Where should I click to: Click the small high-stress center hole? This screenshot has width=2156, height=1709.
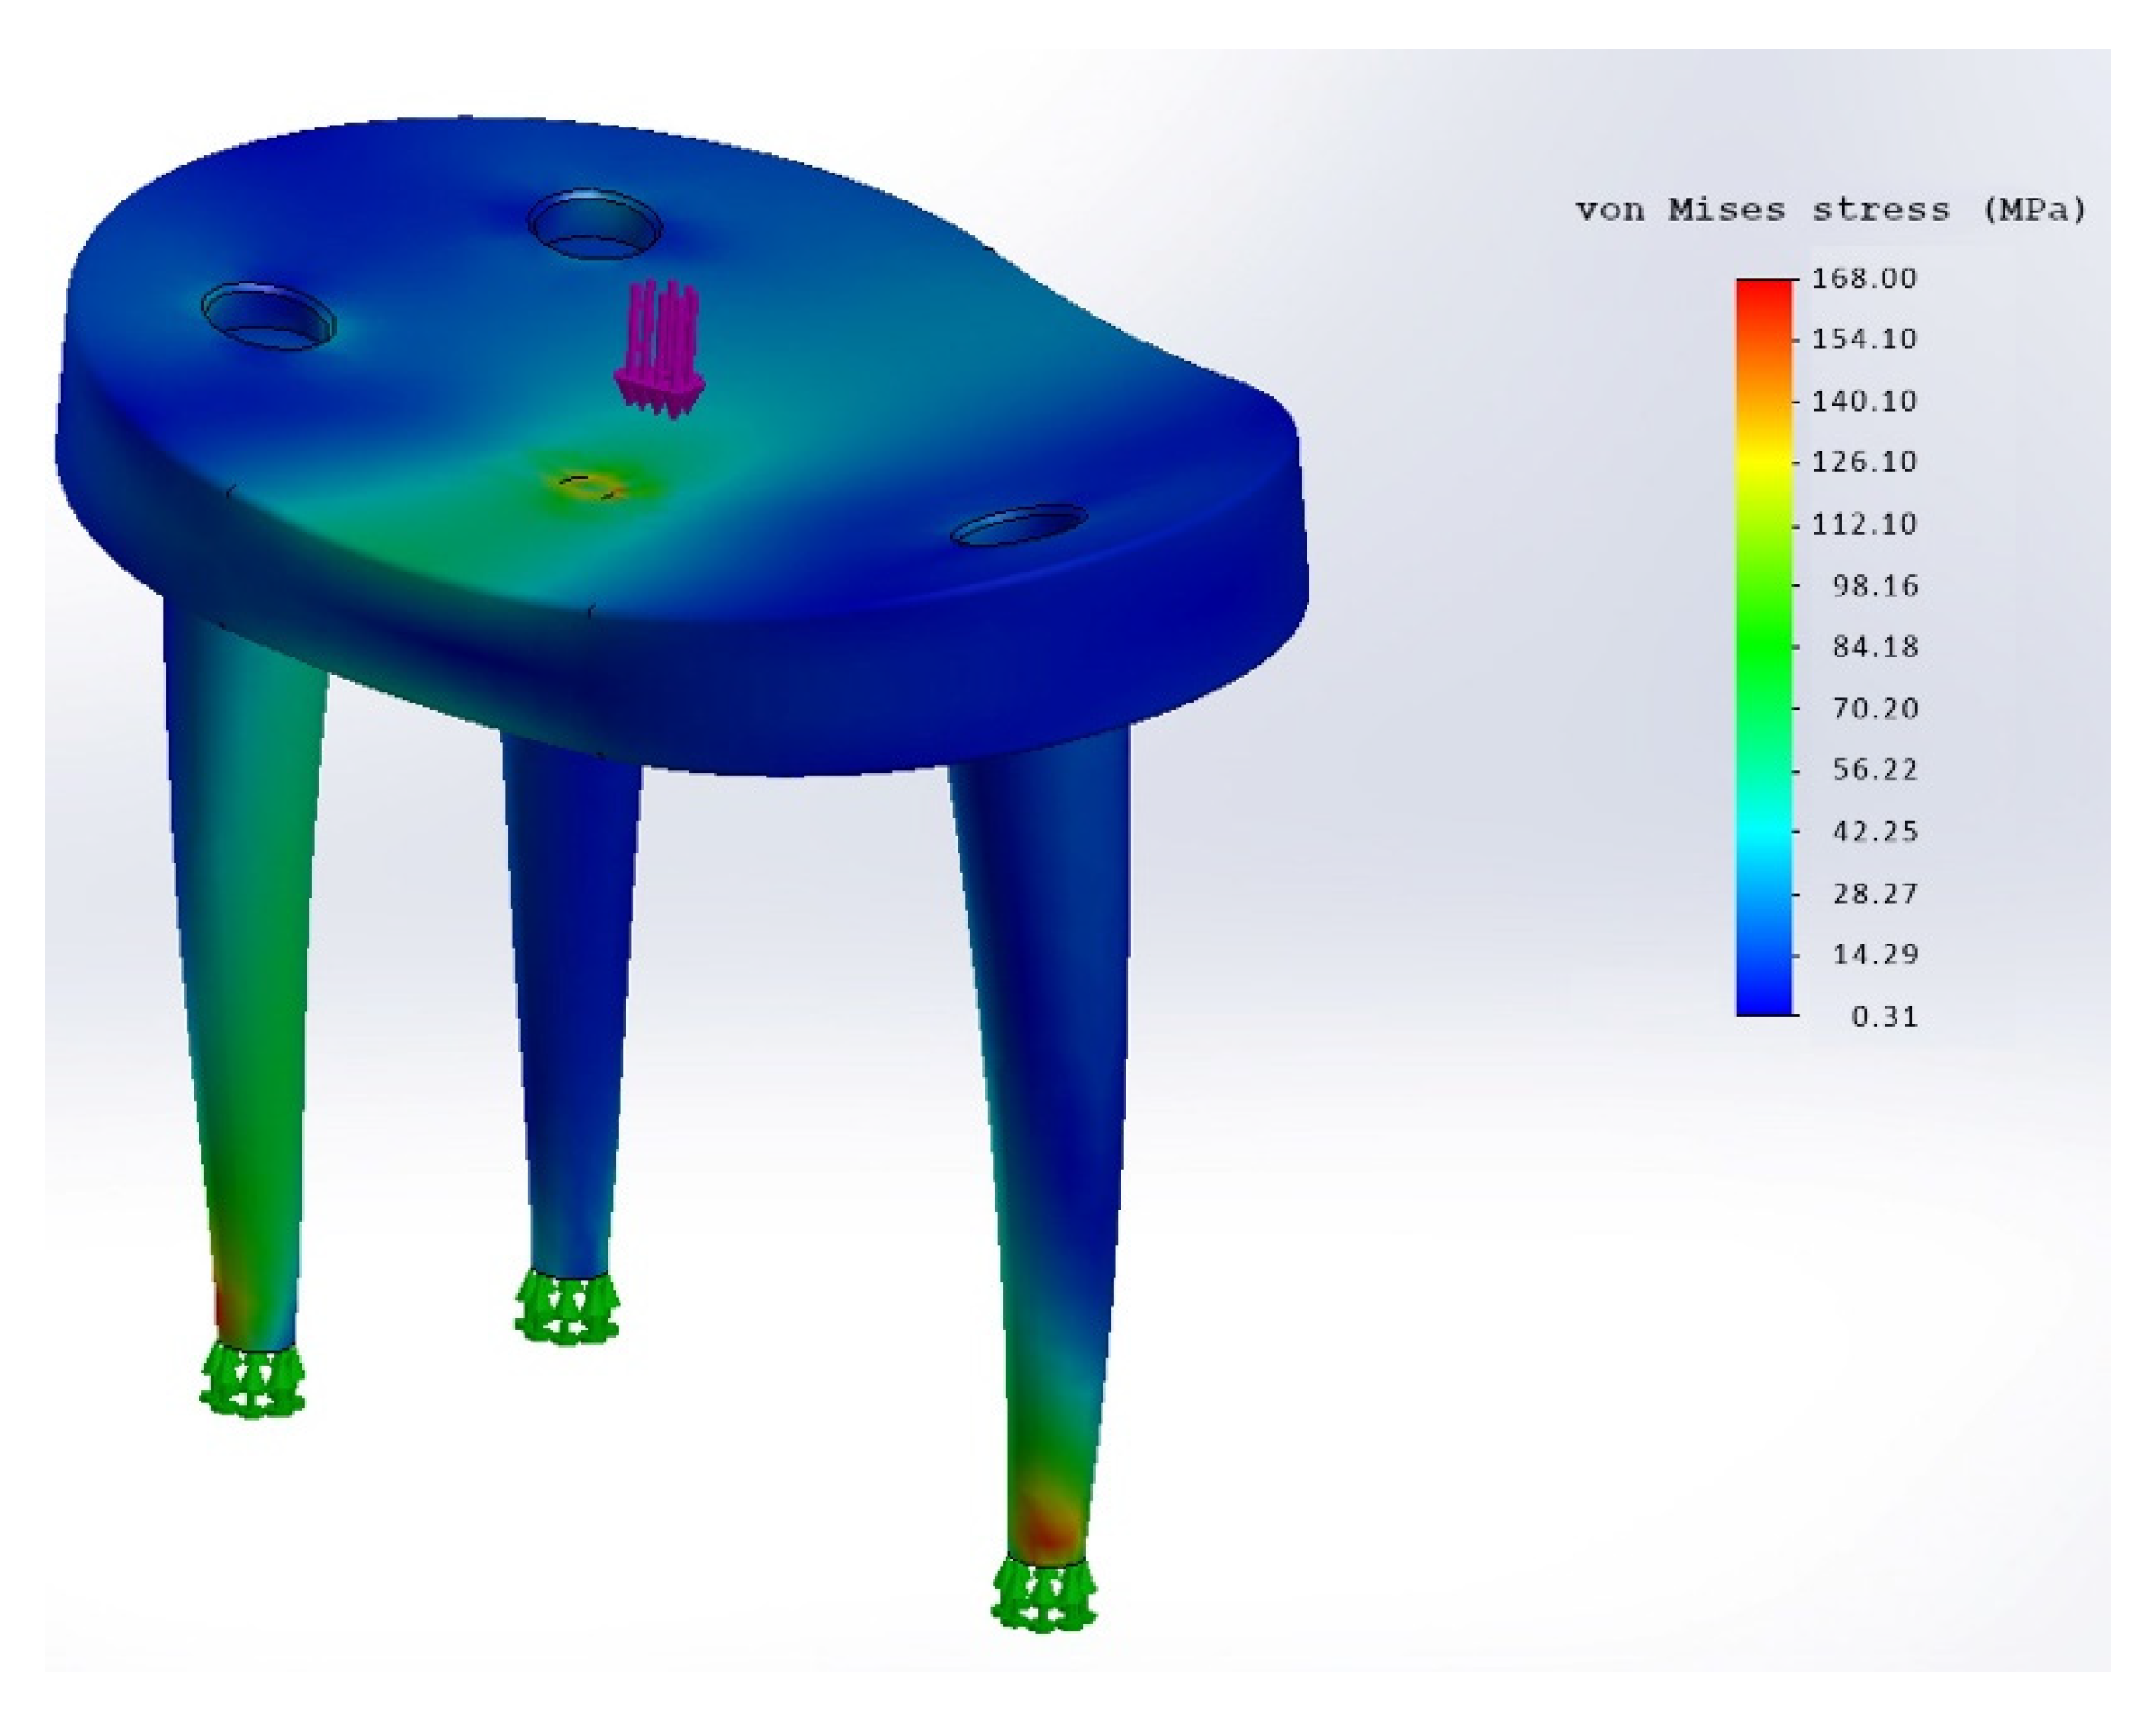(590, 487)
